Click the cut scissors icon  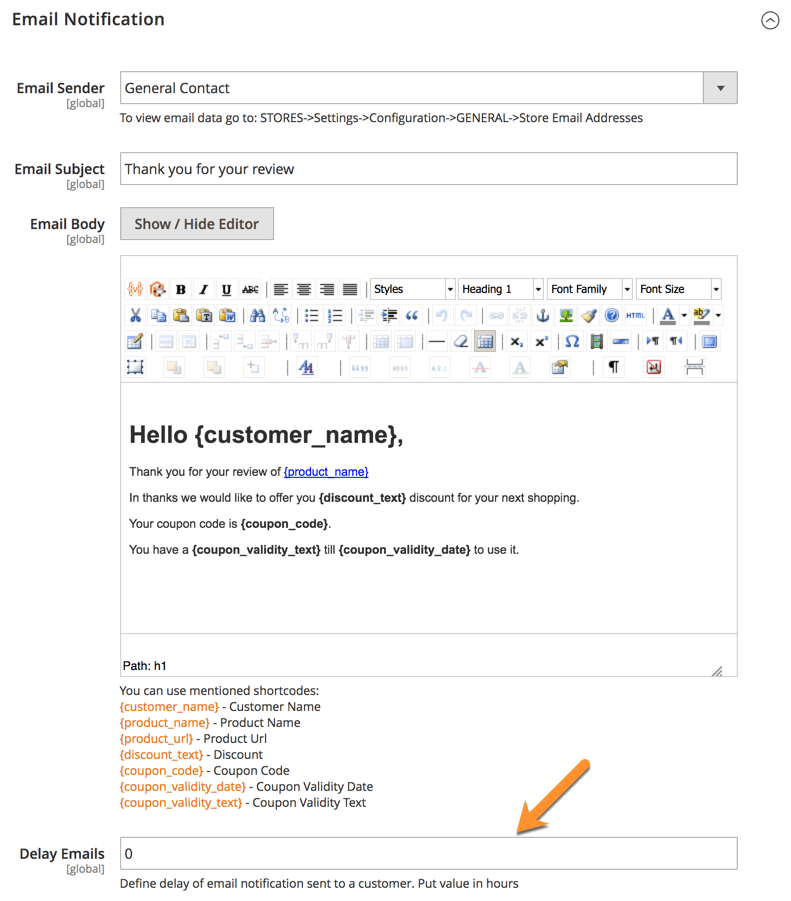pos(135,316)
